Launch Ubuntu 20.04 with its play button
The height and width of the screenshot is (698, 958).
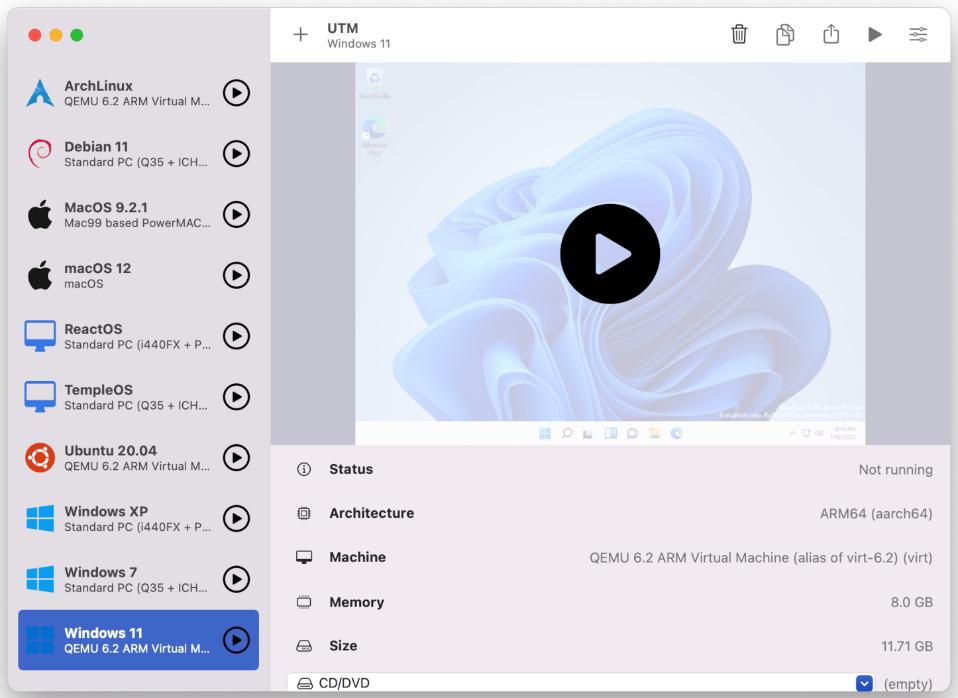coord(236,458)
